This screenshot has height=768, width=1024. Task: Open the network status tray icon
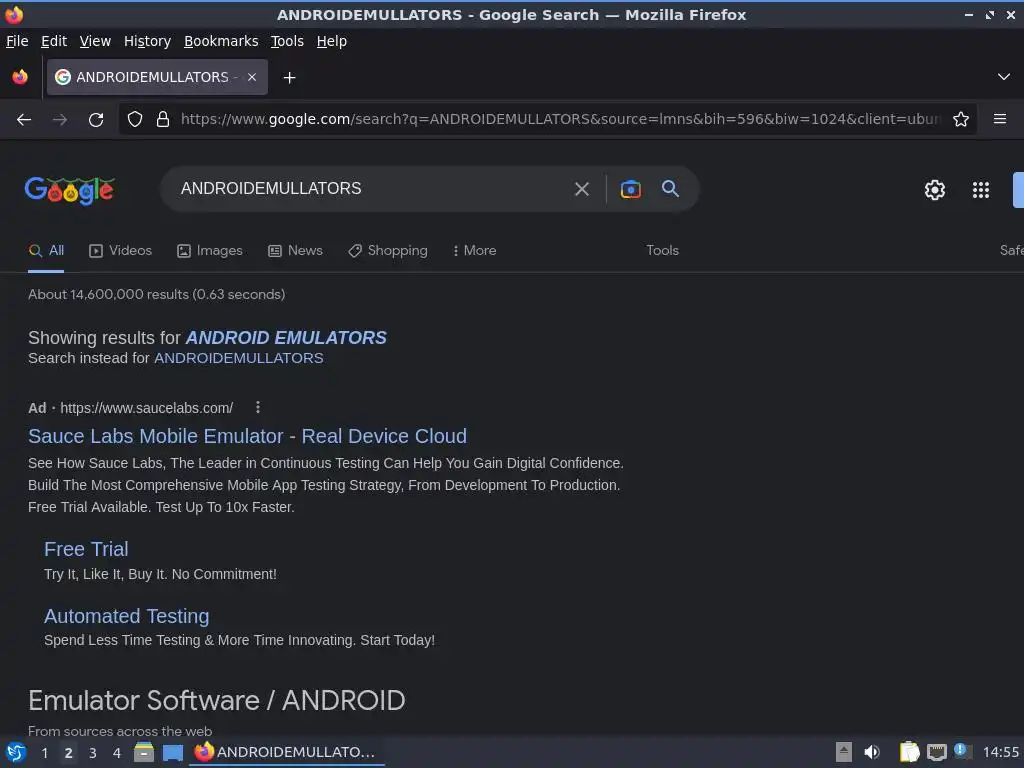point(936,752)
